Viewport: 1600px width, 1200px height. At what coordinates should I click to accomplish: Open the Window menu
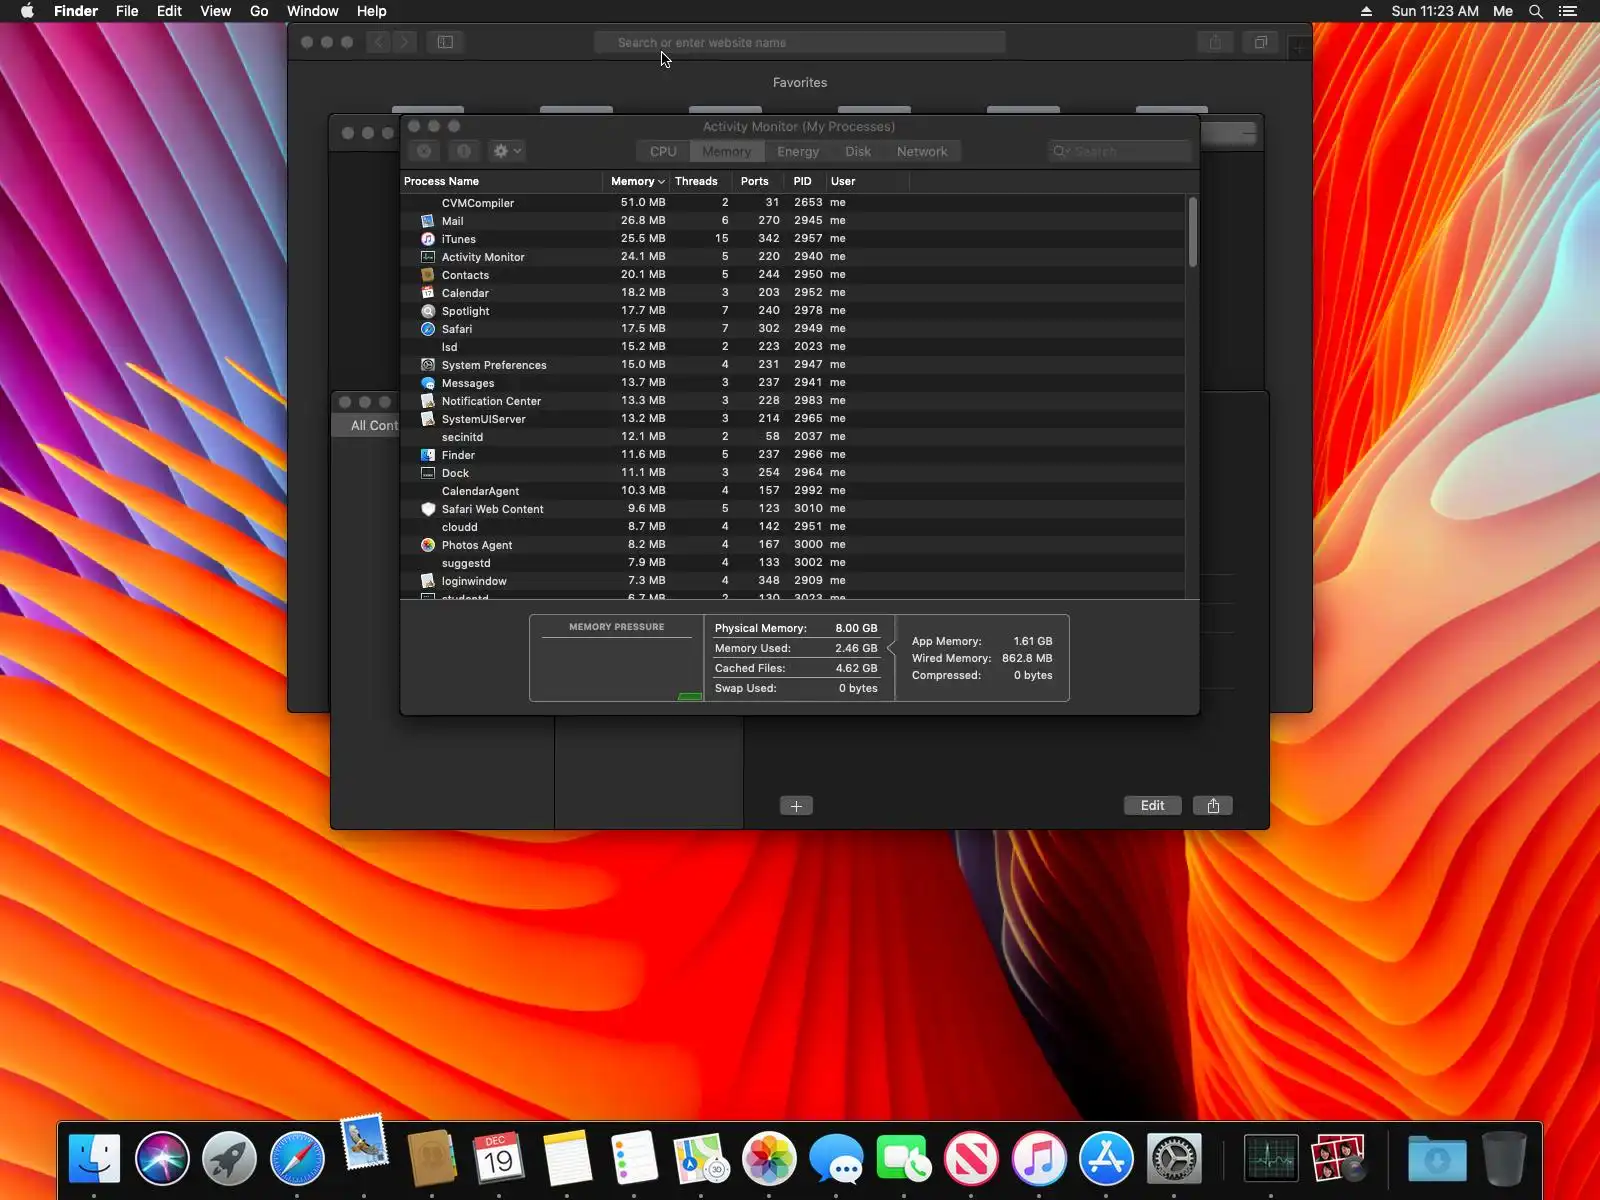(x=312, y=11)
